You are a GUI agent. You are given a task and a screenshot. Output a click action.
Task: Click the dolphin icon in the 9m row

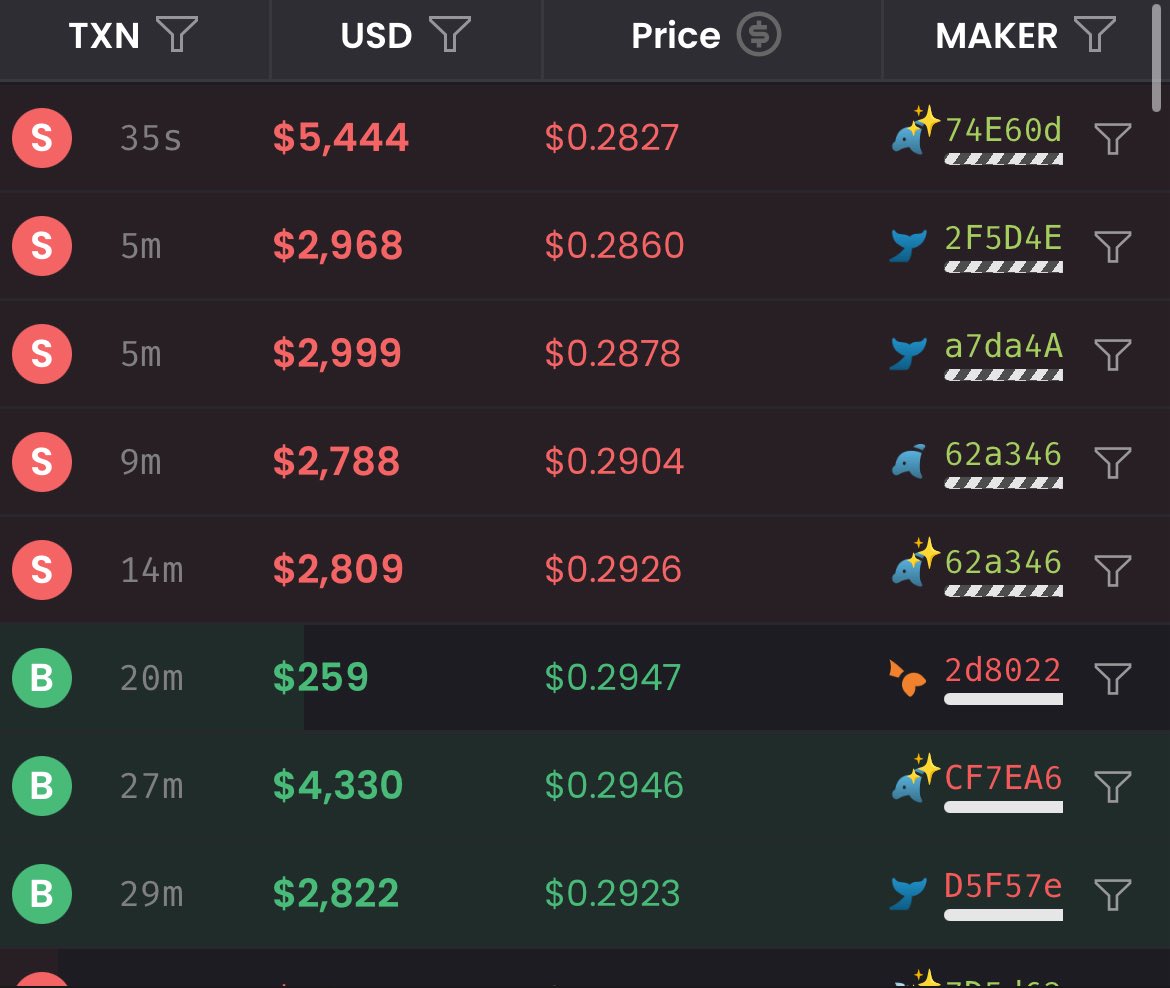click(909, 461)
